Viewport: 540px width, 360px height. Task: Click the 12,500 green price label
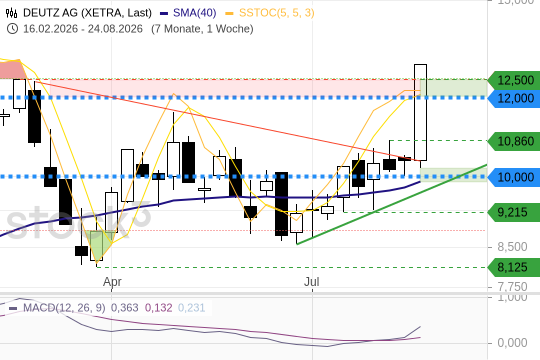click(x=514, y=80)
